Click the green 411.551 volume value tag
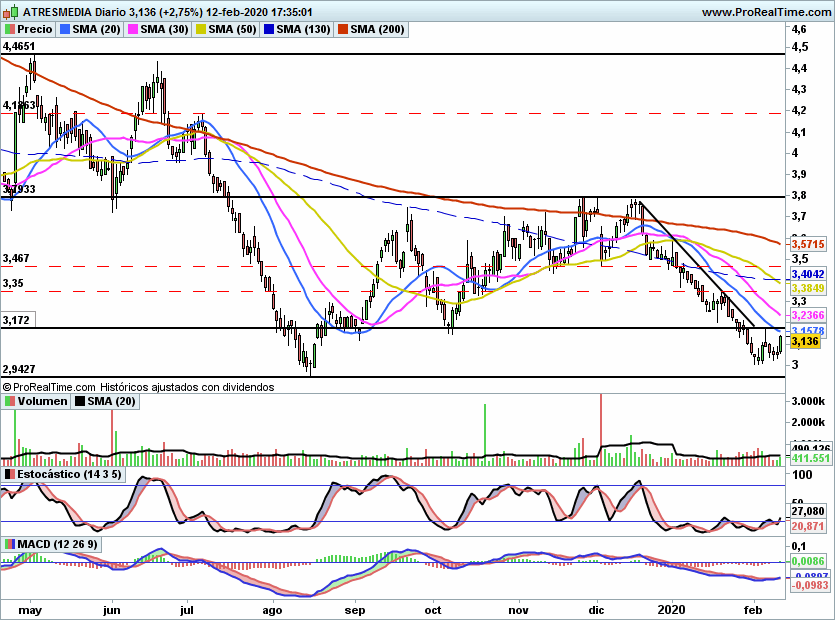 [811, 458]
